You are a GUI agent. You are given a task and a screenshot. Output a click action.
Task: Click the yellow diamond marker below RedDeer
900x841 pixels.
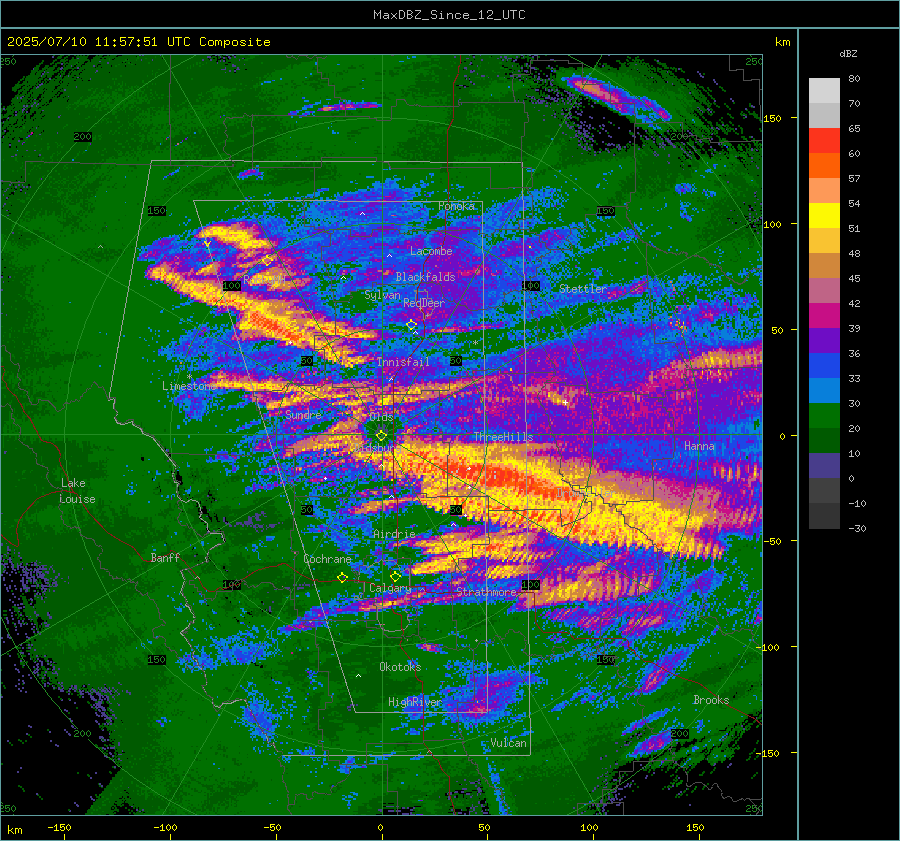pyautogui.click(x=412, y=325)
